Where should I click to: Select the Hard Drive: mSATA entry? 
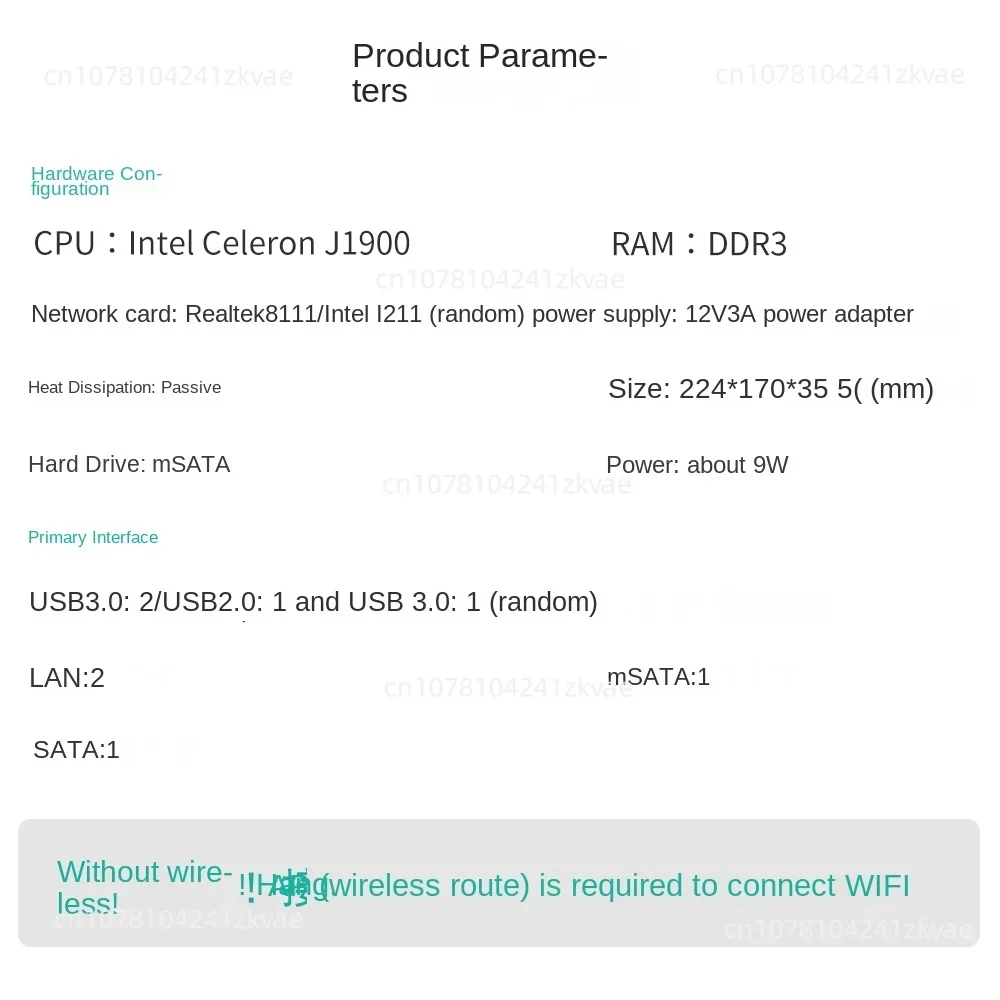[x=129, y=464]
